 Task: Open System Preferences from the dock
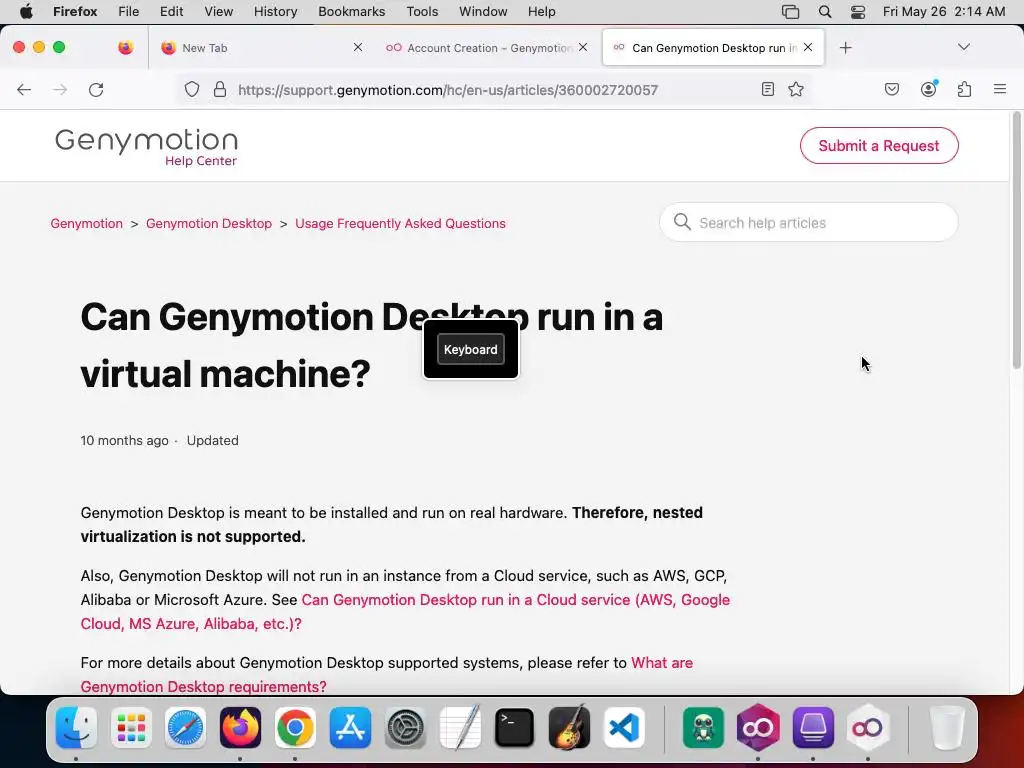[405, 728]
